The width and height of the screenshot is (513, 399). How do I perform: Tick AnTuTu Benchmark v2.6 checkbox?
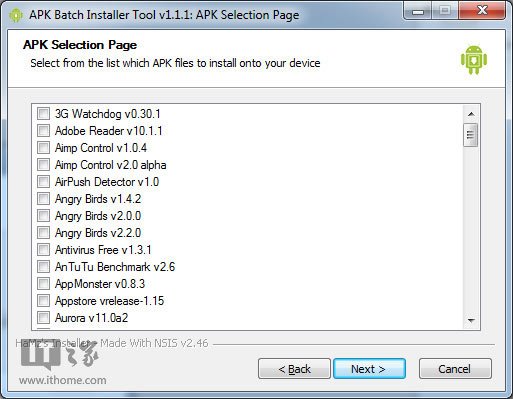(x=43, y=266)
